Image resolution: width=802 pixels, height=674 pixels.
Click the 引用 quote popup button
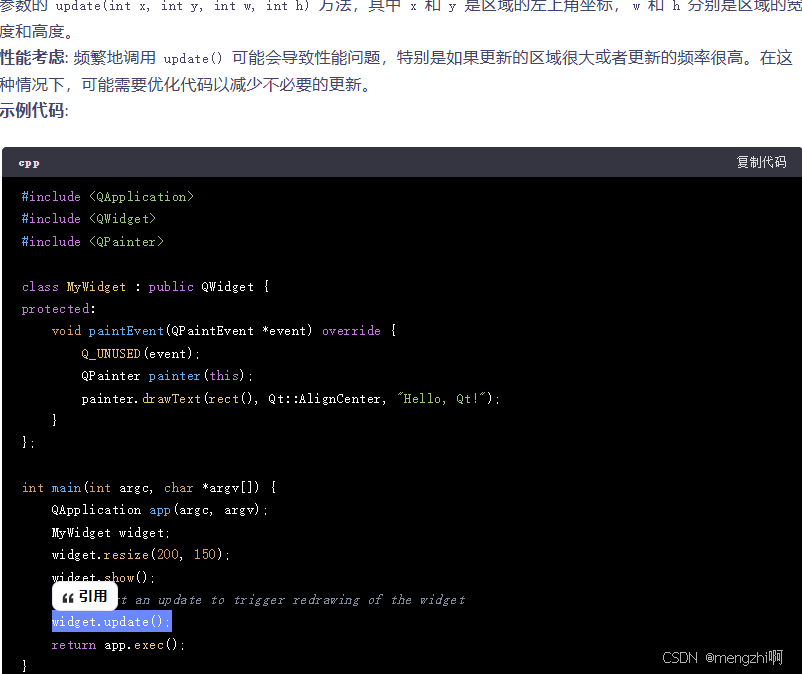pos(85,596)
